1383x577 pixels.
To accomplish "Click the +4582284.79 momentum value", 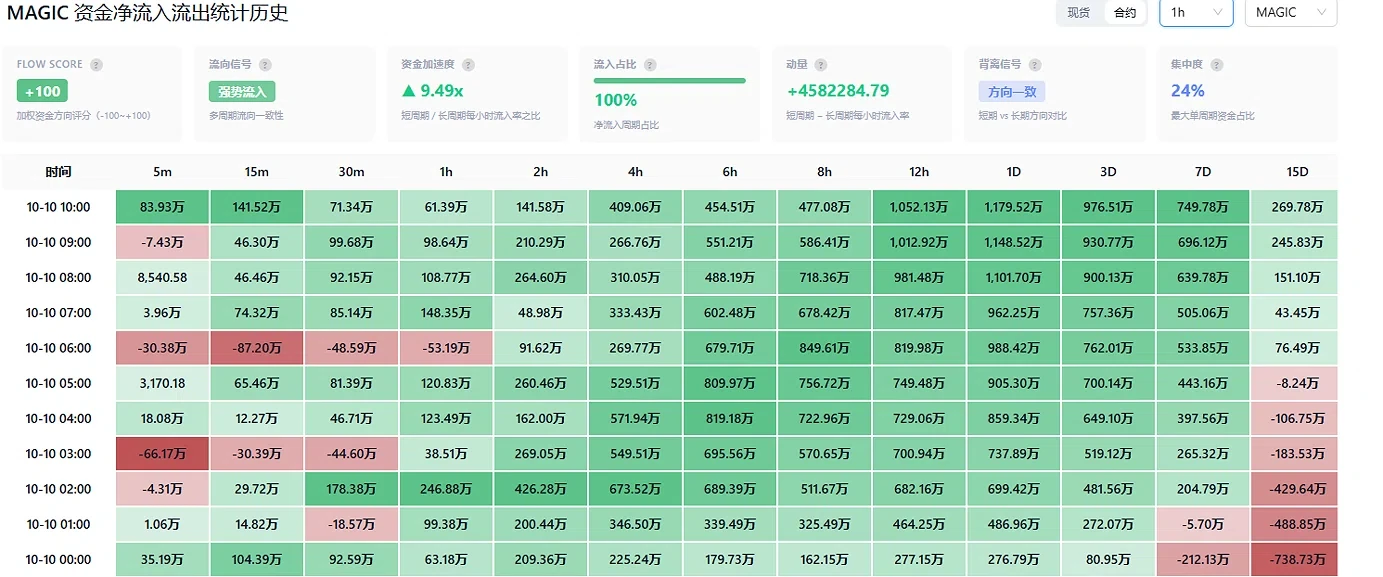I will point(838,91).
